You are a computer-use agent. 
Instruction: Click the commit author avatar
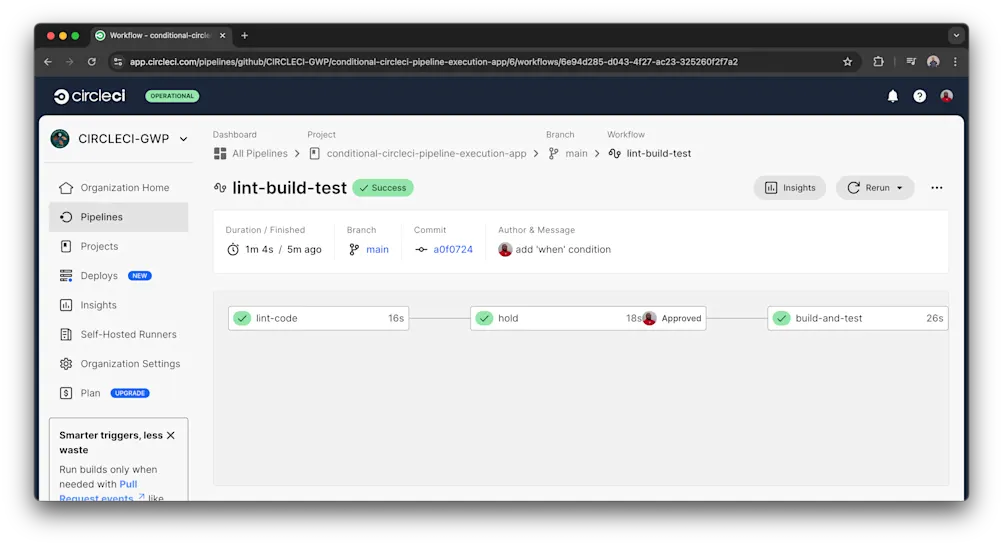point(505,249)
